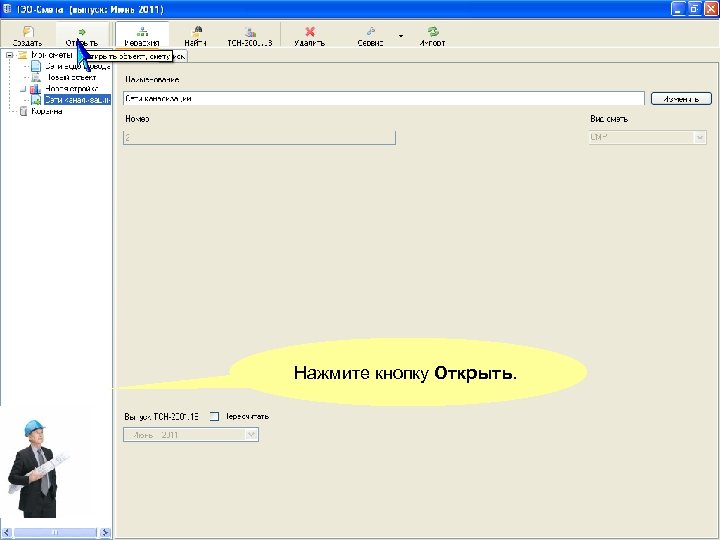720x540 pixels.
Task: Click the tree panel's right scroll arrow
Action: (x=105, y=533)
